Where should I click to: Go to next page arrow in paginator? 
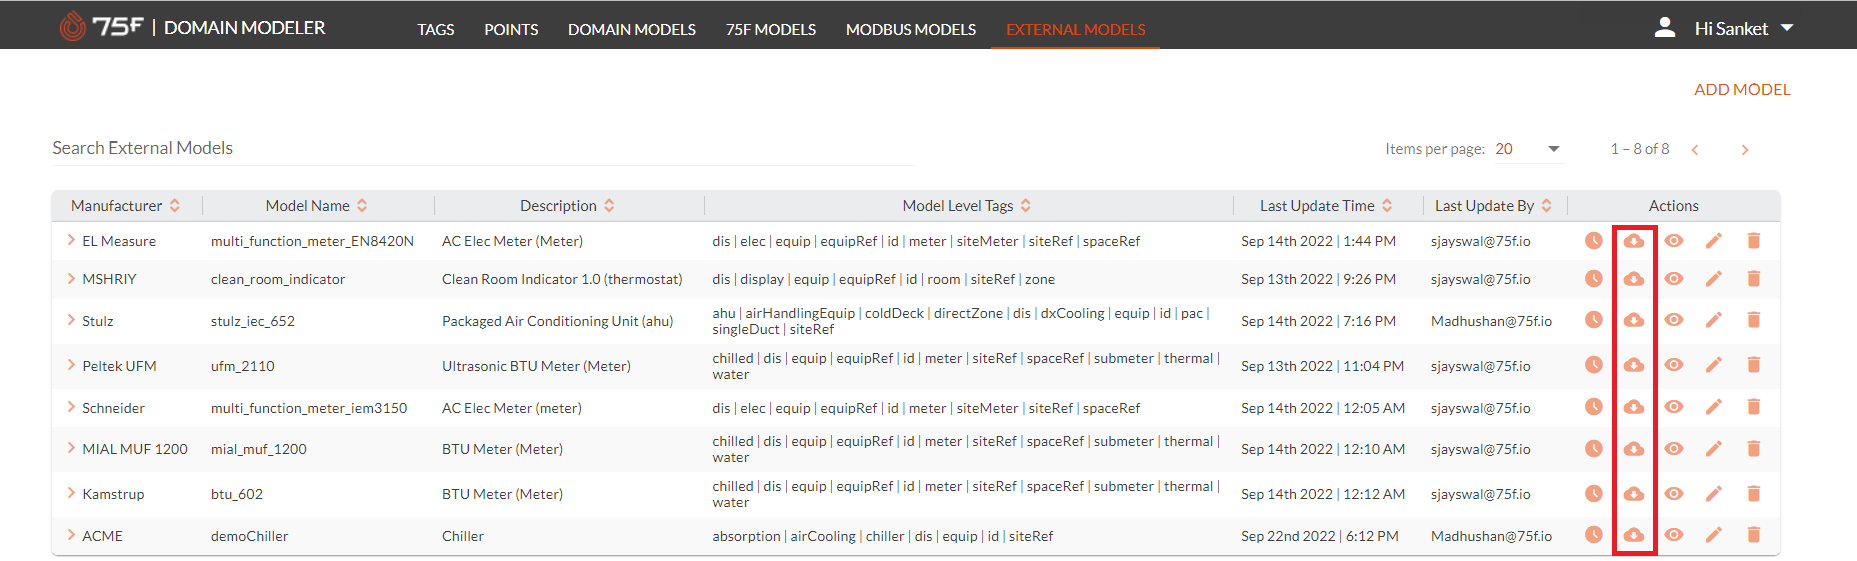point(1745,150)
